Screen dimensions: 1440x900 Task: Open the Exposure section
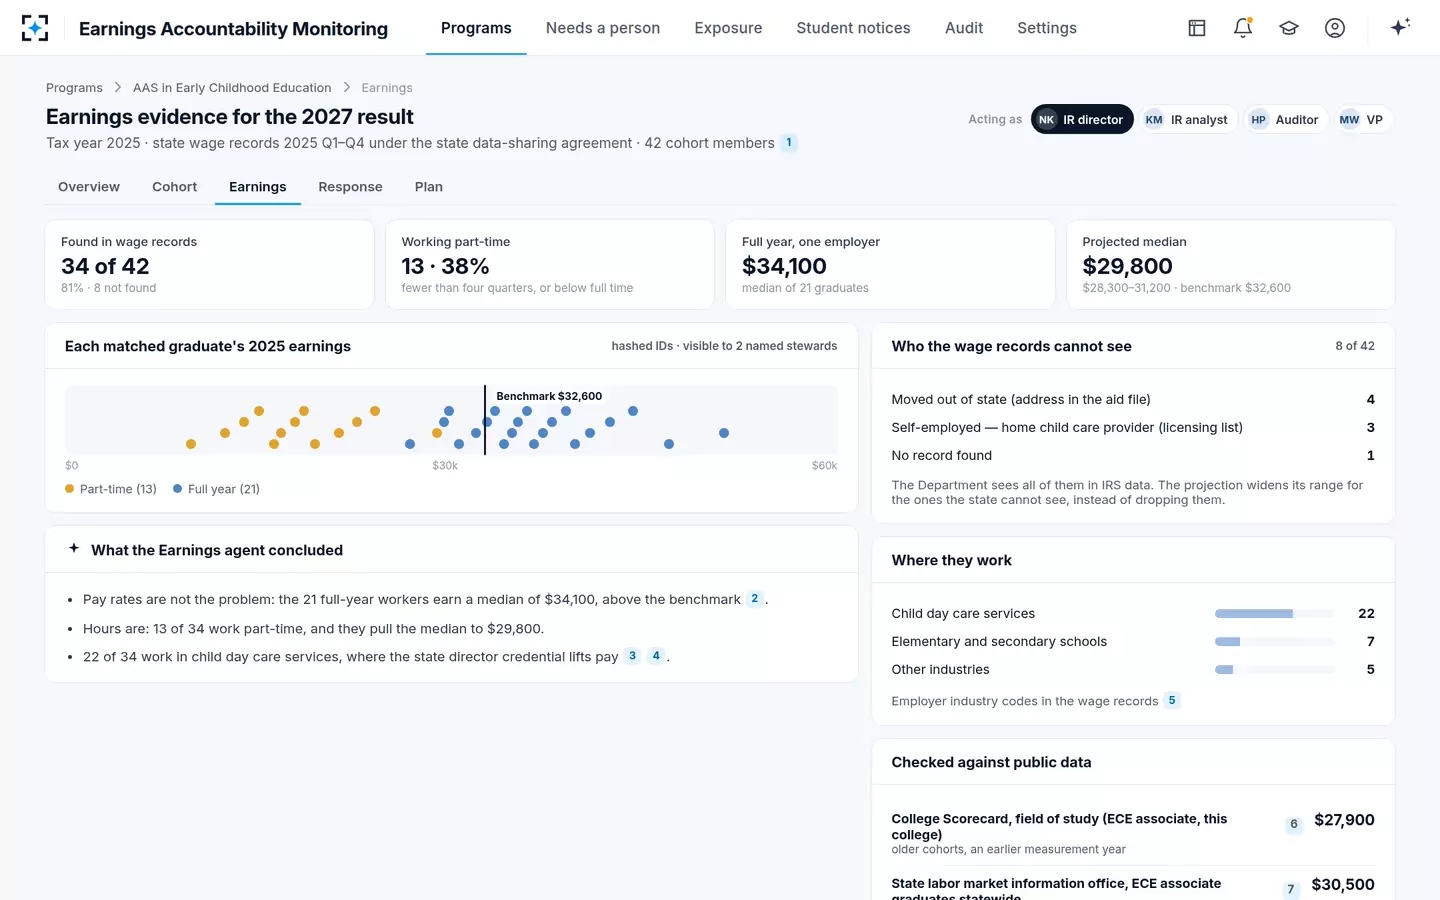pyautogui.click(x=728, y=28)
